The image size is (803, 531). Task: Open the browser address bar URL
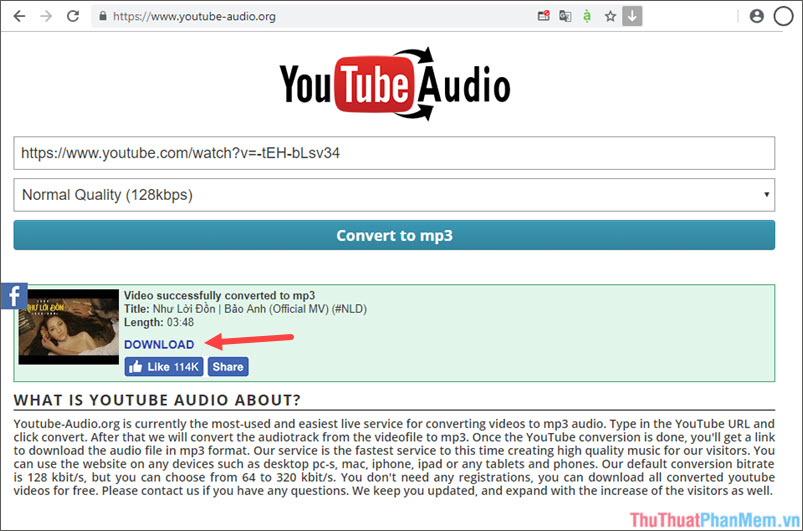194,16
